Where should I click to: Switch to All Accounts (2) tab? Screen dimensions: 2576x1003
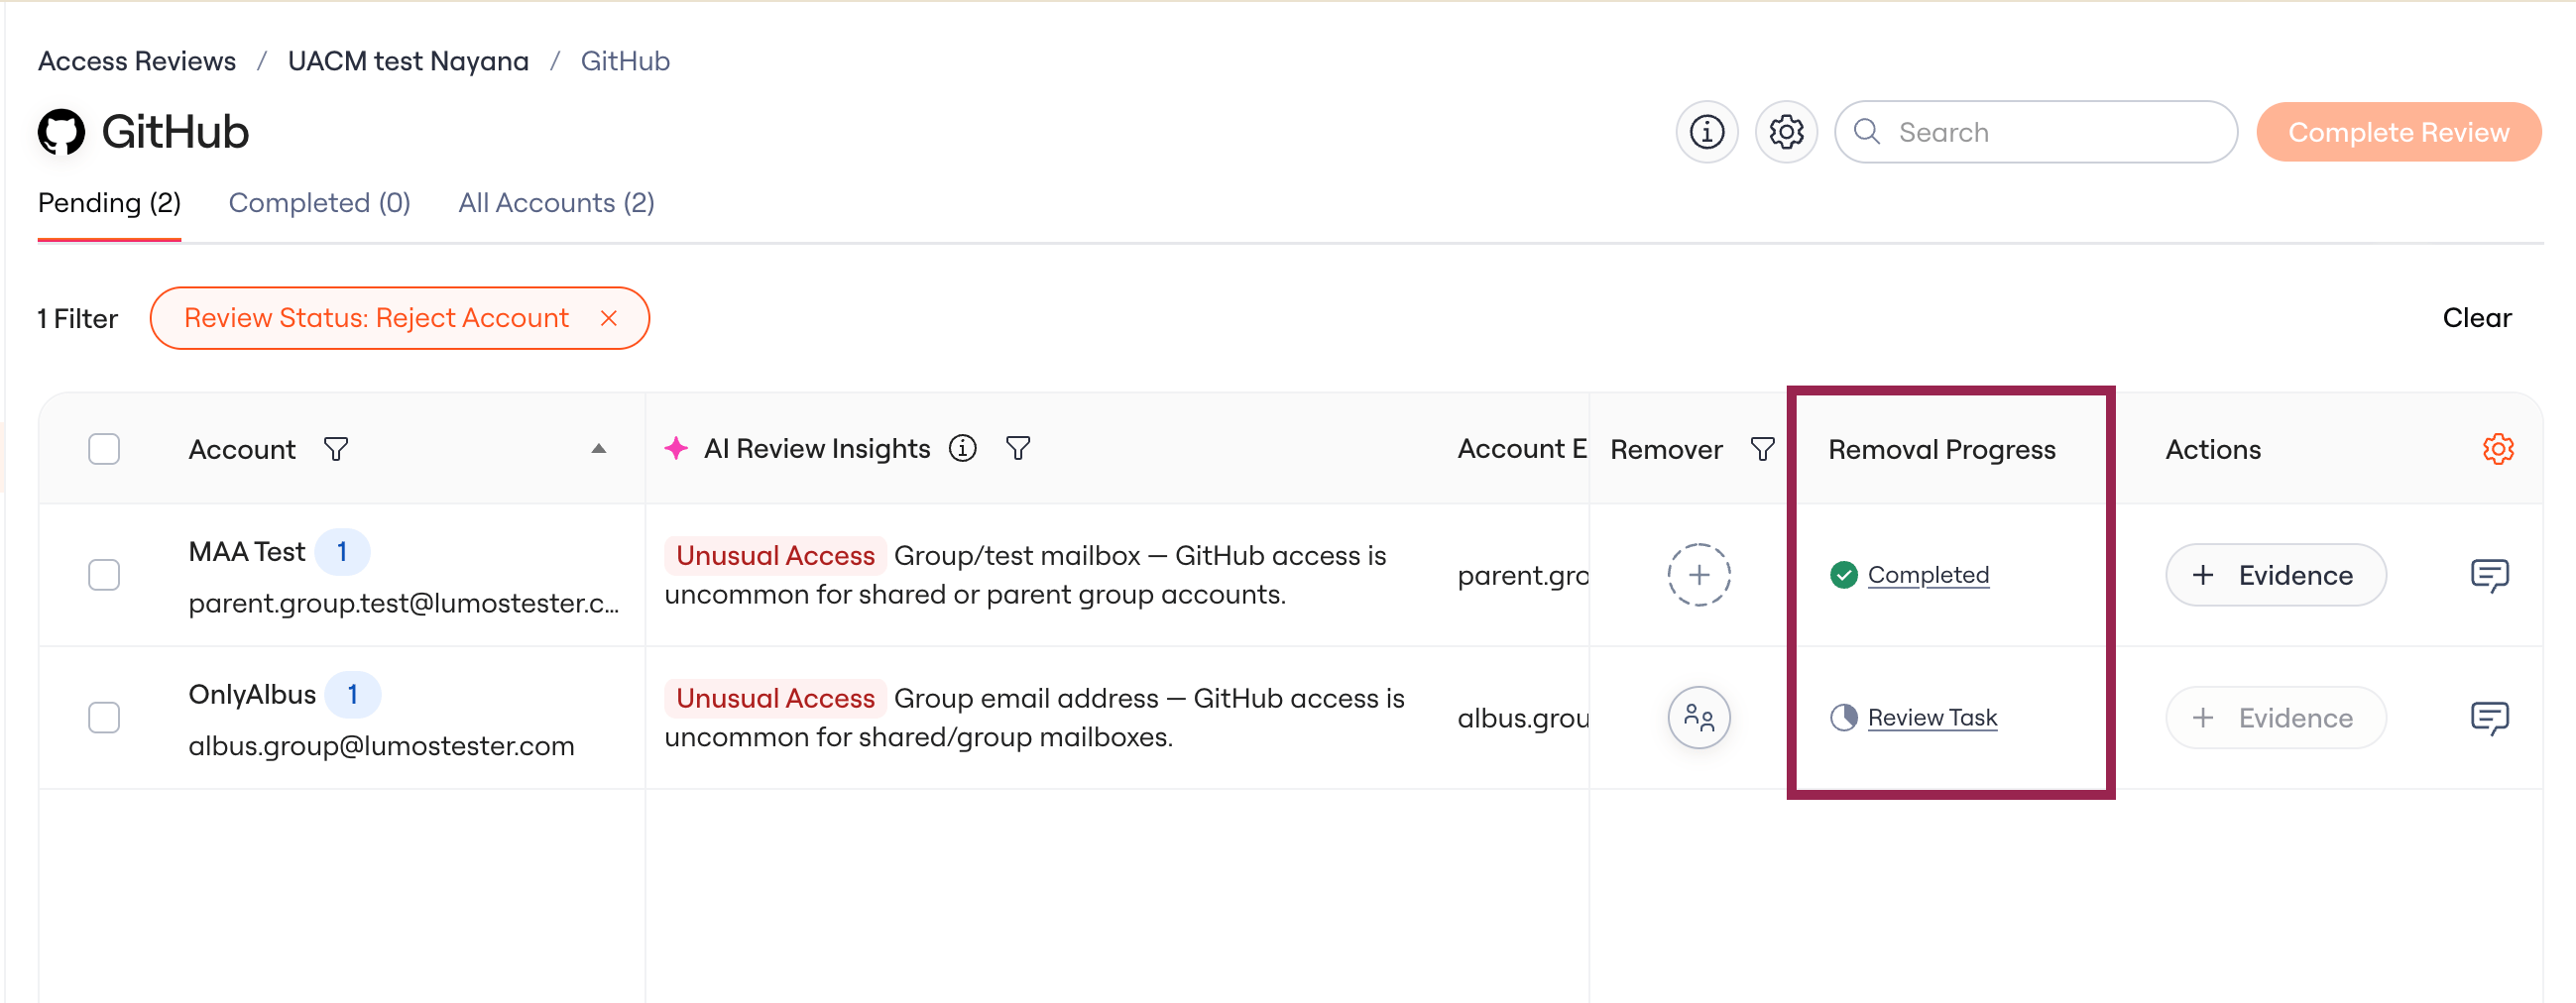(556, 203)
